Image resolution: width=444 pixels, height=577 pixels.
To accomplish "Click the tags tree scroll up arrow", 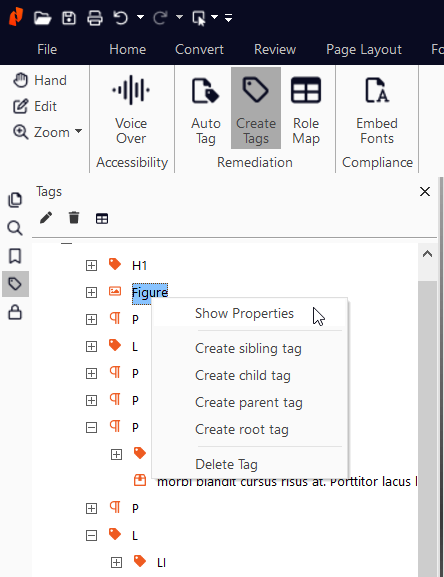I will (427, 254).
